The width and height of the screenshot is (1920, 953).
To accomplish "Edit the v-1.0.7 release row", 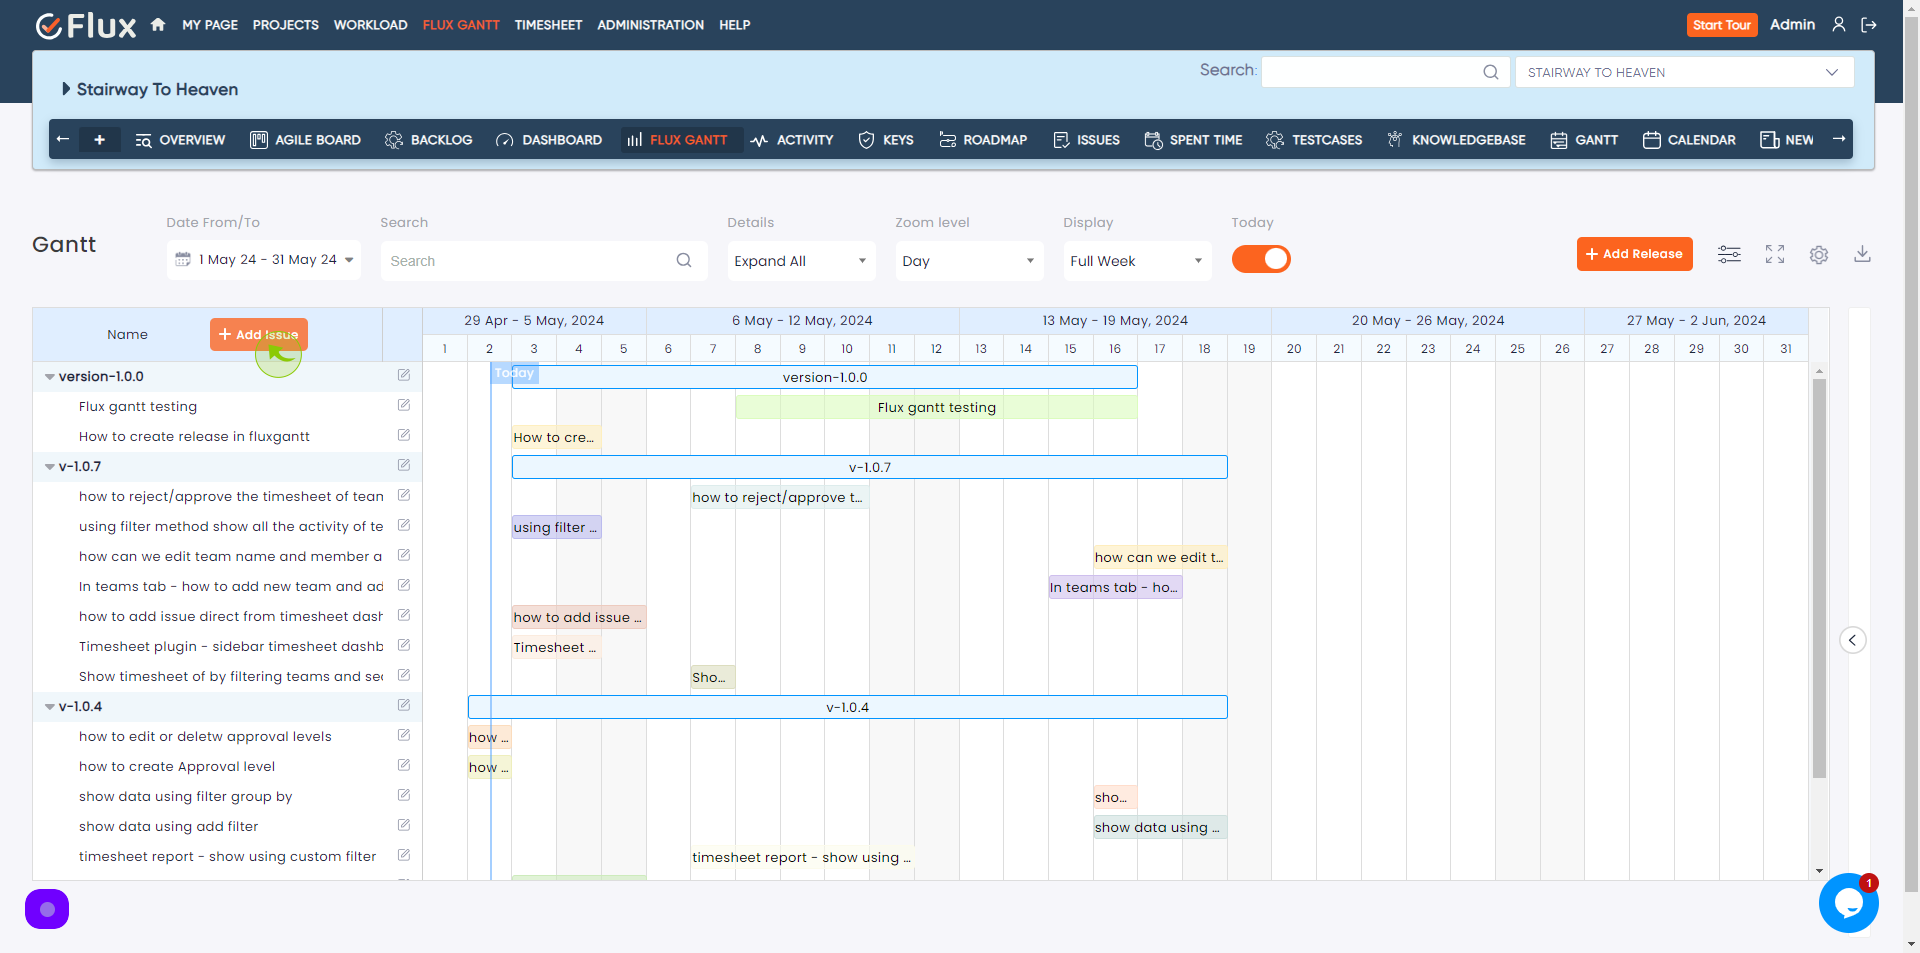I will tap(404, 465).
